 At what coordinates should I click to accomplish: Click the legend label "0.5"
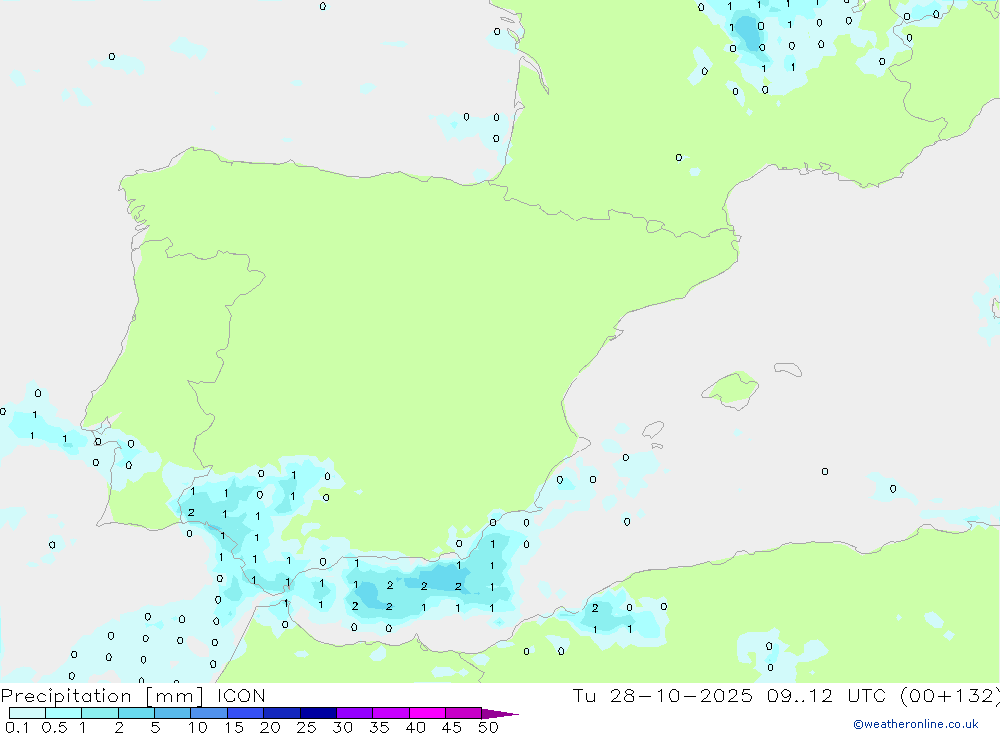pos(54,727)
